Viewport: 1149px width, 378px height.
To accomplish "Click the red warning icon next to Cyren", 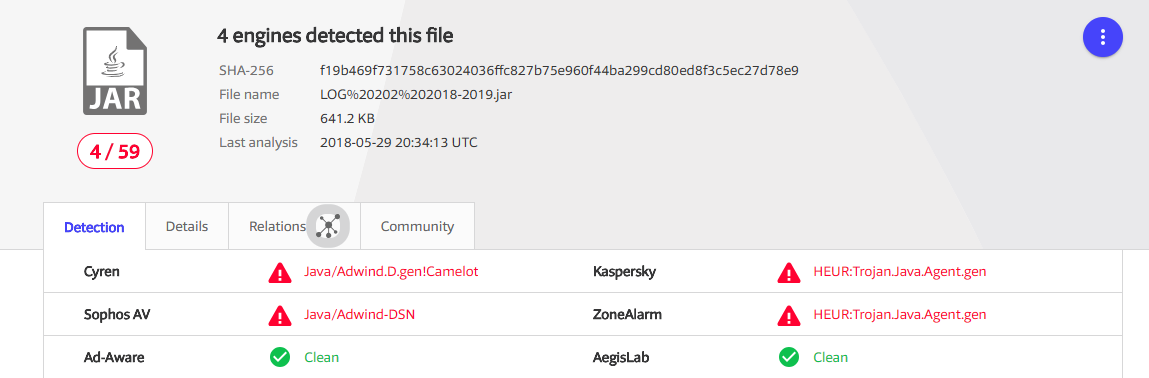I will [280, 273].
